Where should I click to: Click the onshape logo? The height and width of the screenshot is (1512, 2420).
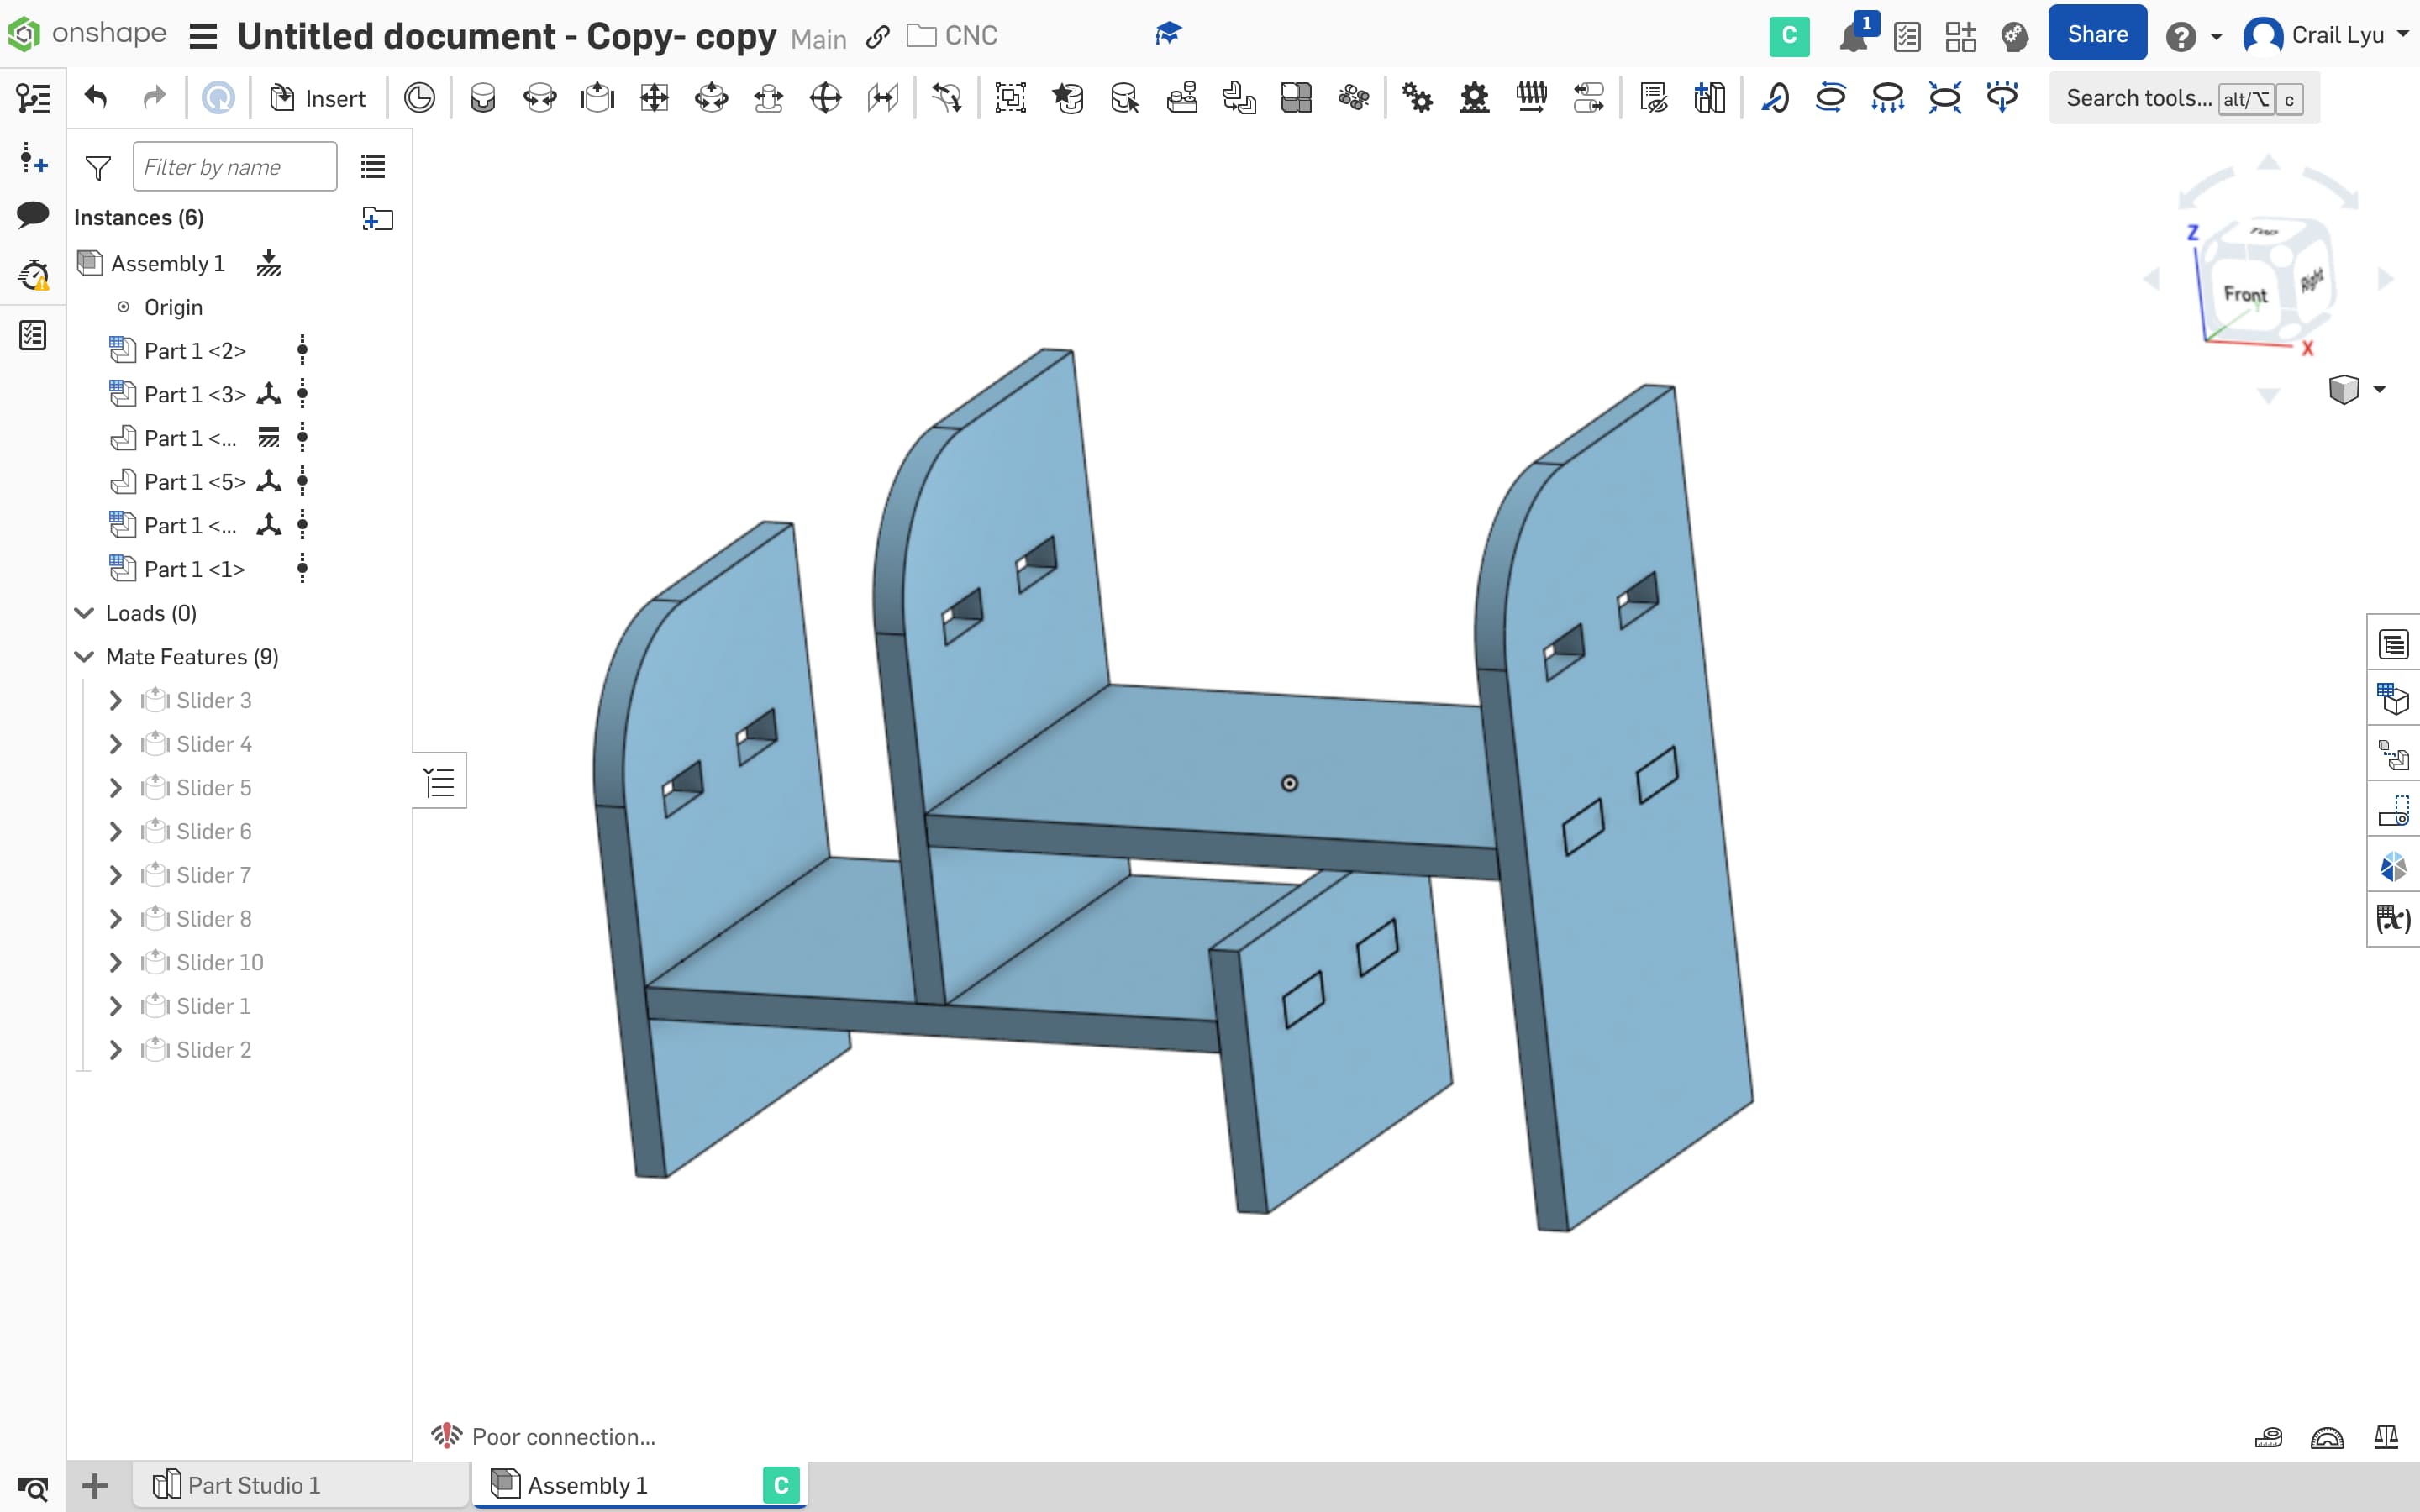point(87,35)
